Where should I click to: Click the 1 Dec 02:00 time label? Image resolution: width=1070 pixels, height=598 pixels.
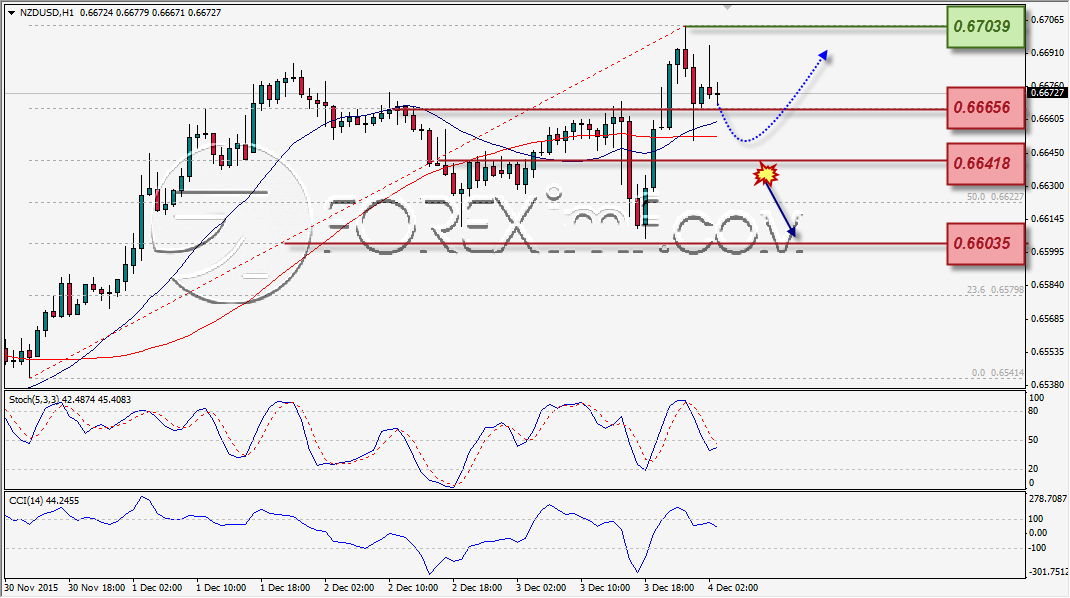(x=158, y=588)
